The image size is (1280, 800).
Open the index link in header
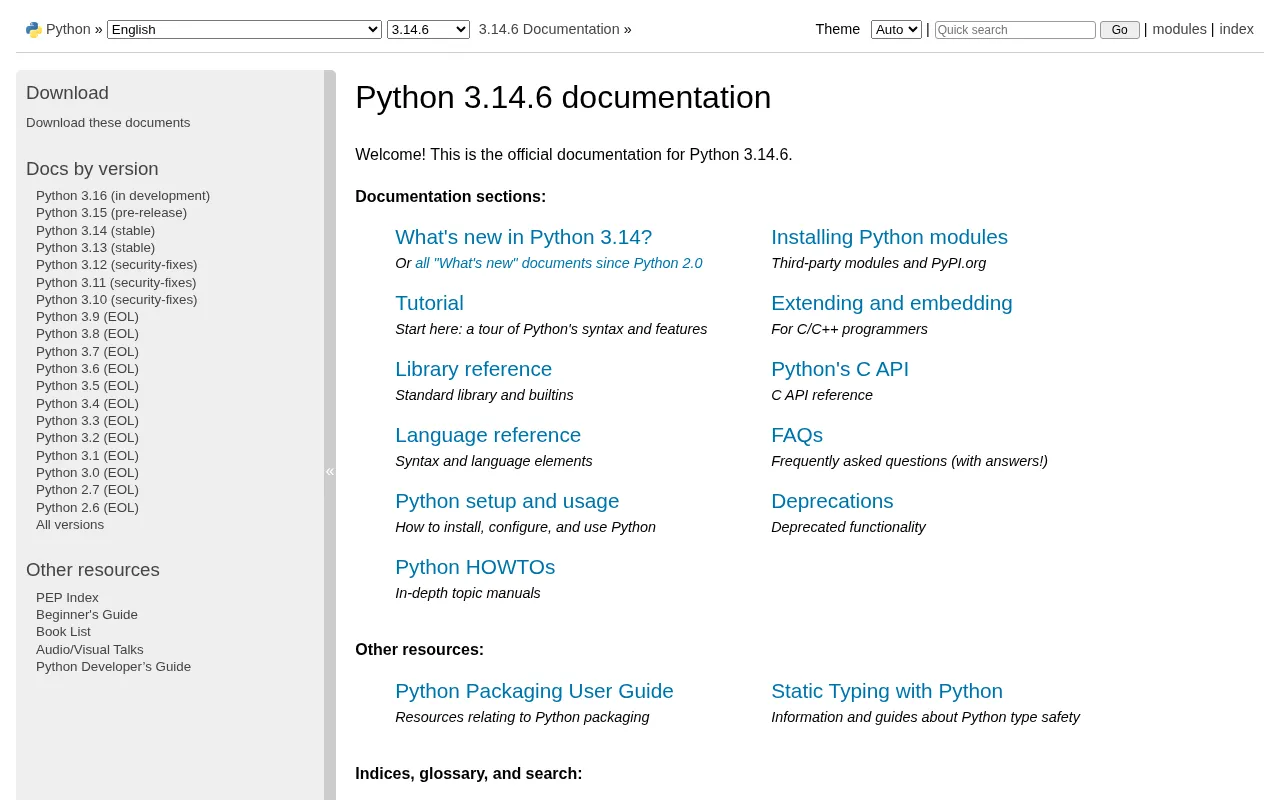pyautogui.click(x=1236, y=29)
